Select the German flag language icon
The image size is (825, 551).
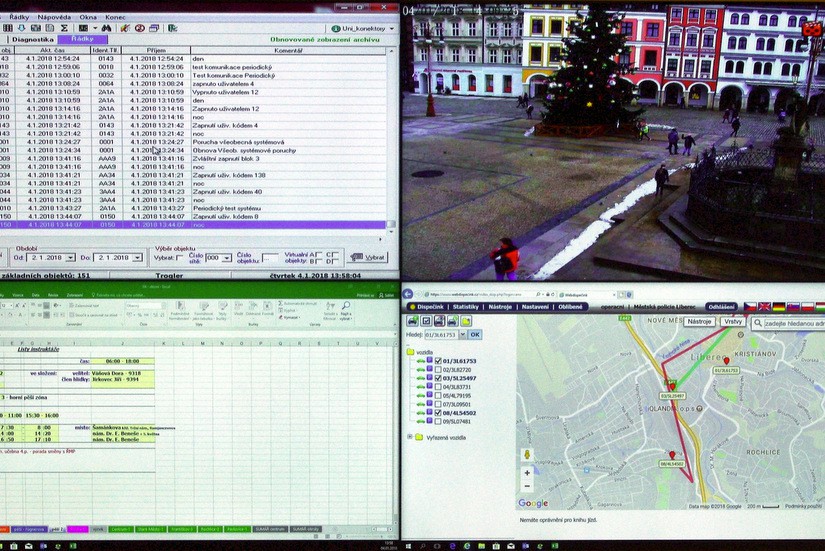point(779,307)
